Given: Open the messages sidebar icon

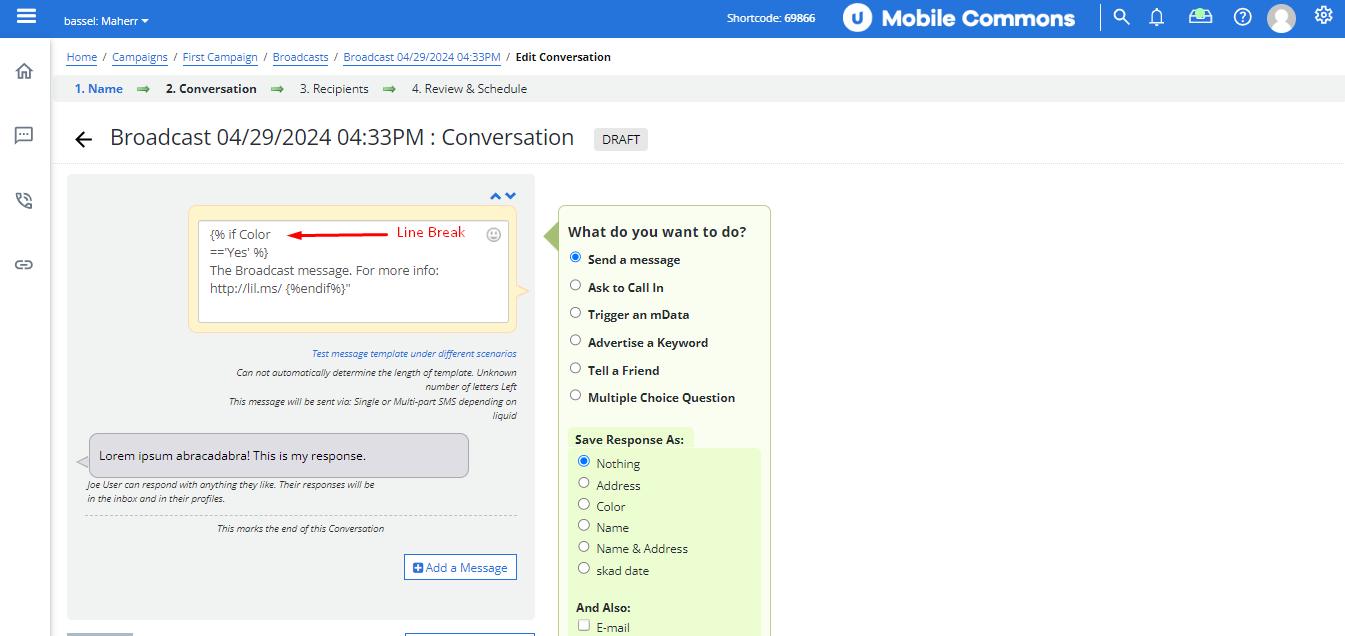Looking at the screenshot, I should point(24,135).
